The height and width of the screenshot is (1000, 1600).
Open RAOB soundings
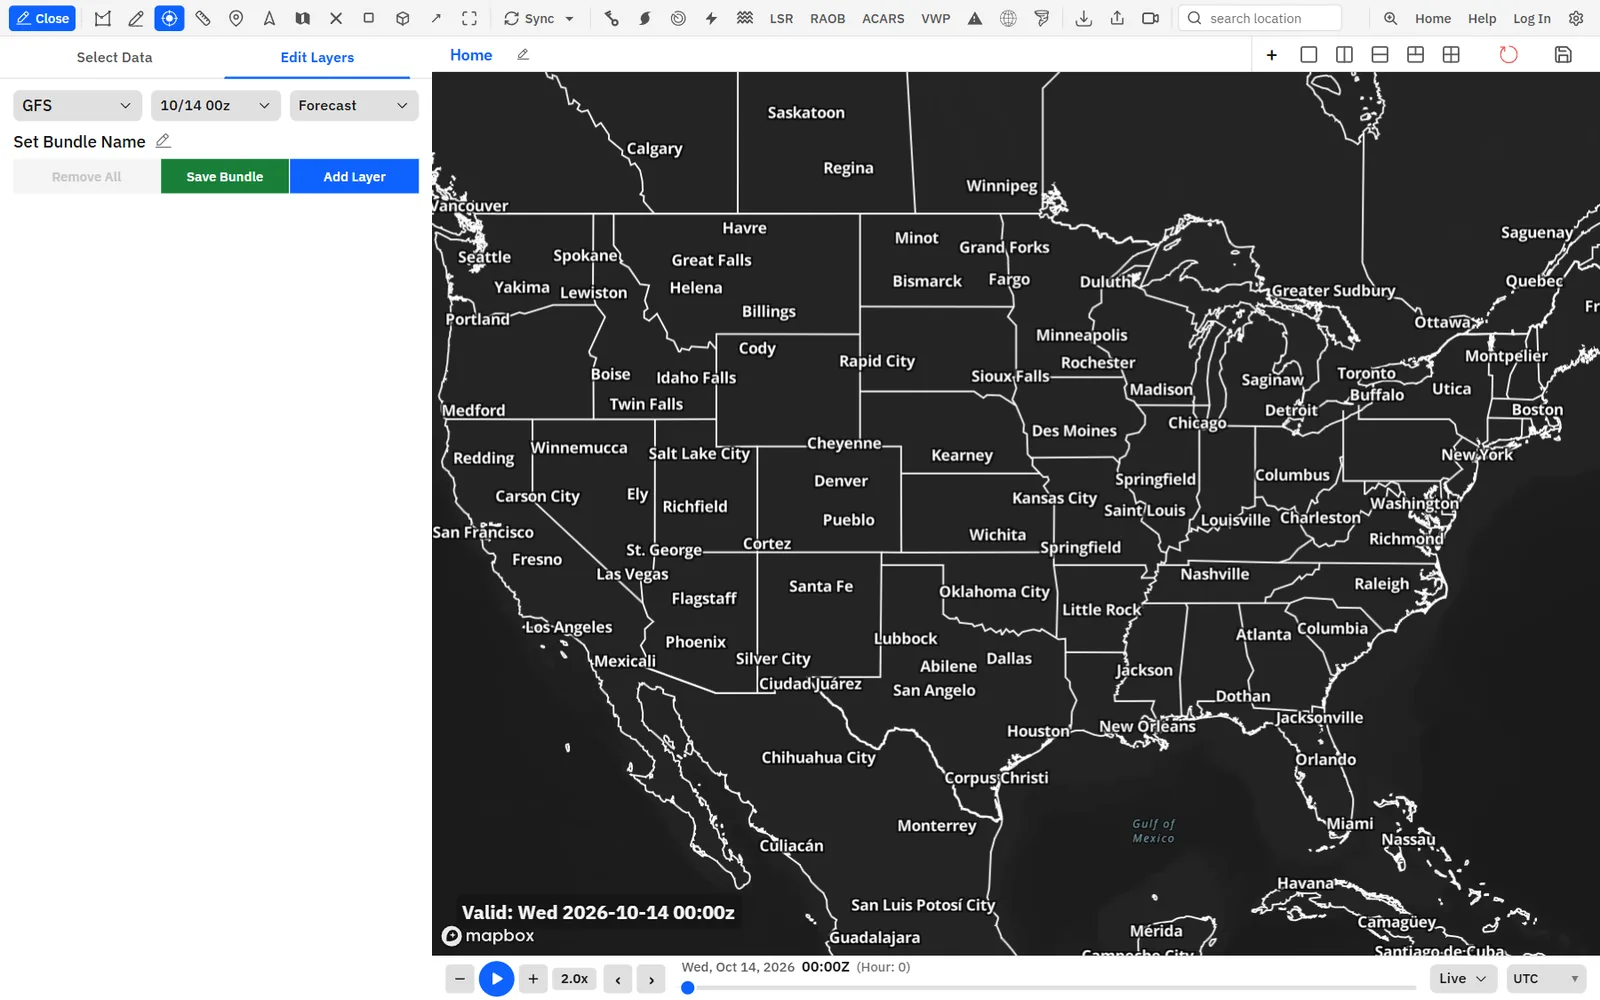pyautogui.click(x=827, y=18)
